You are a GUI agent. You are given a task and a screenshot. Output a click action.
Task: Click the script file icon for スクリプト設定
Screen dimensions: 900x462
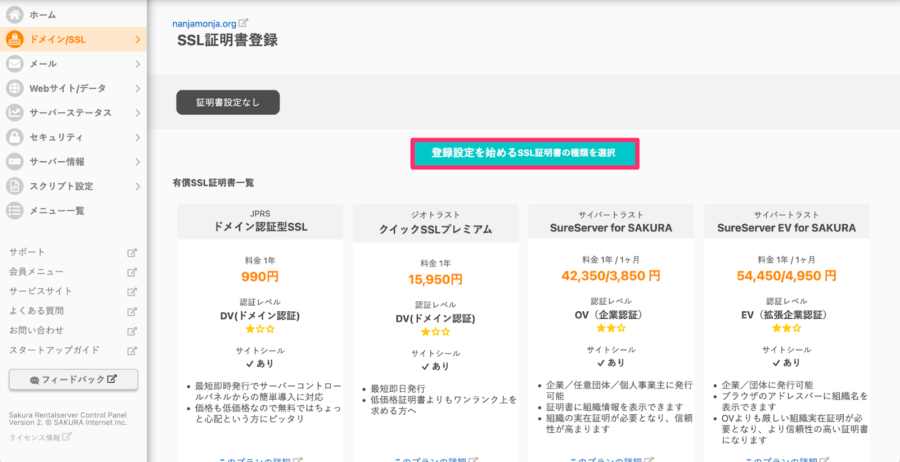15,186
